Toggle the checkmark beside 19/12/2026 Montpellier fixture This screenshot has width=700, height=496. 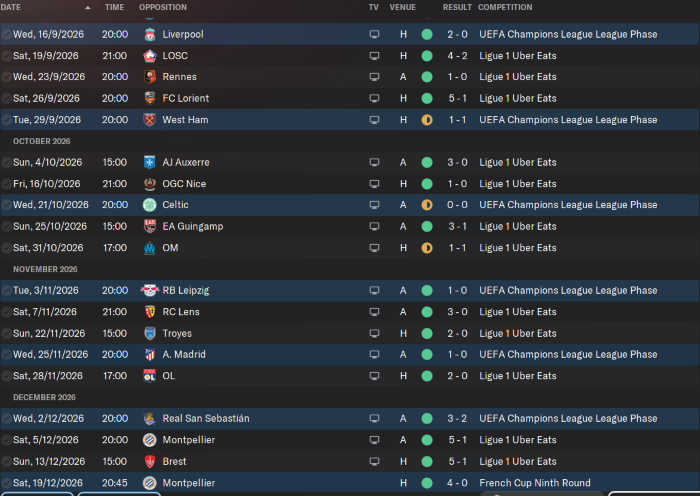tap(6, 483)
